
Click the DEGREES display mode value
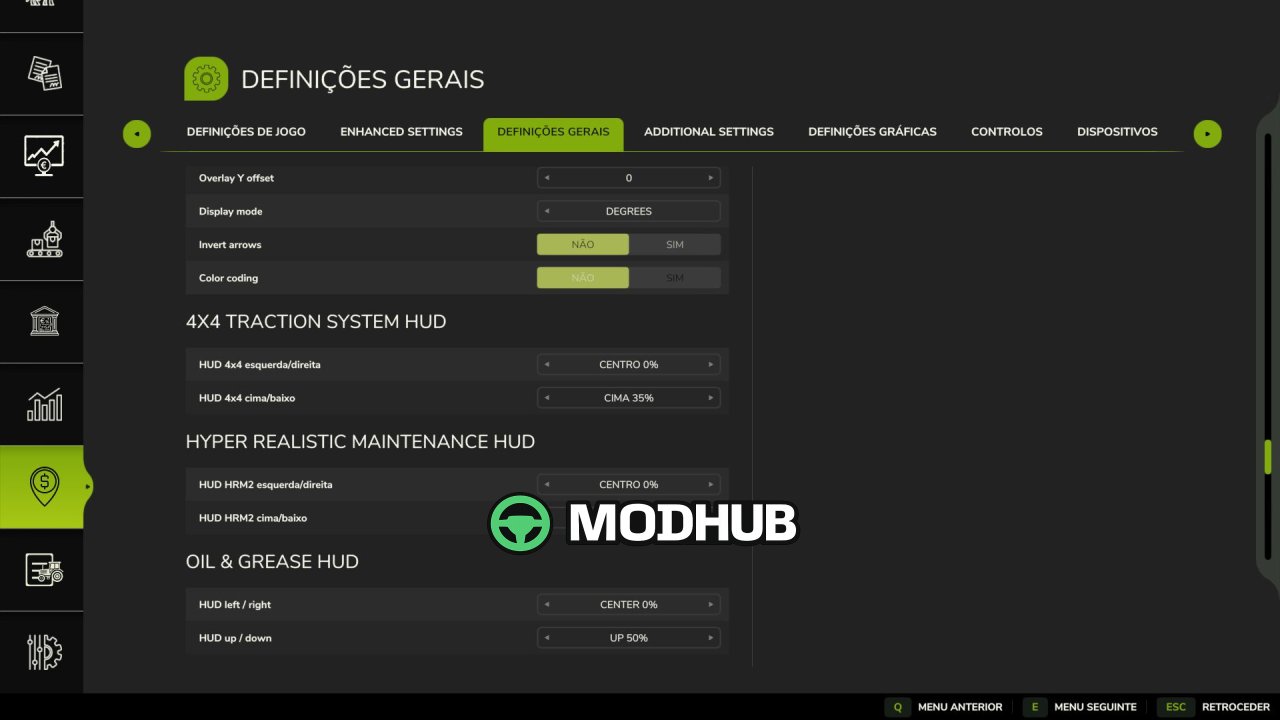pos(629,211)
